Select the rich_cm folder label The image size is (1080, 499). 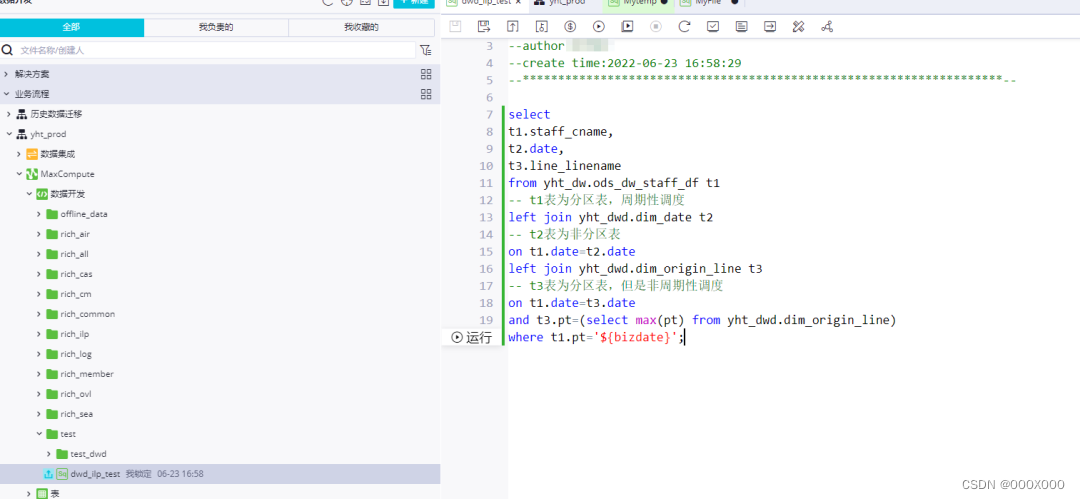coord(76,294)
